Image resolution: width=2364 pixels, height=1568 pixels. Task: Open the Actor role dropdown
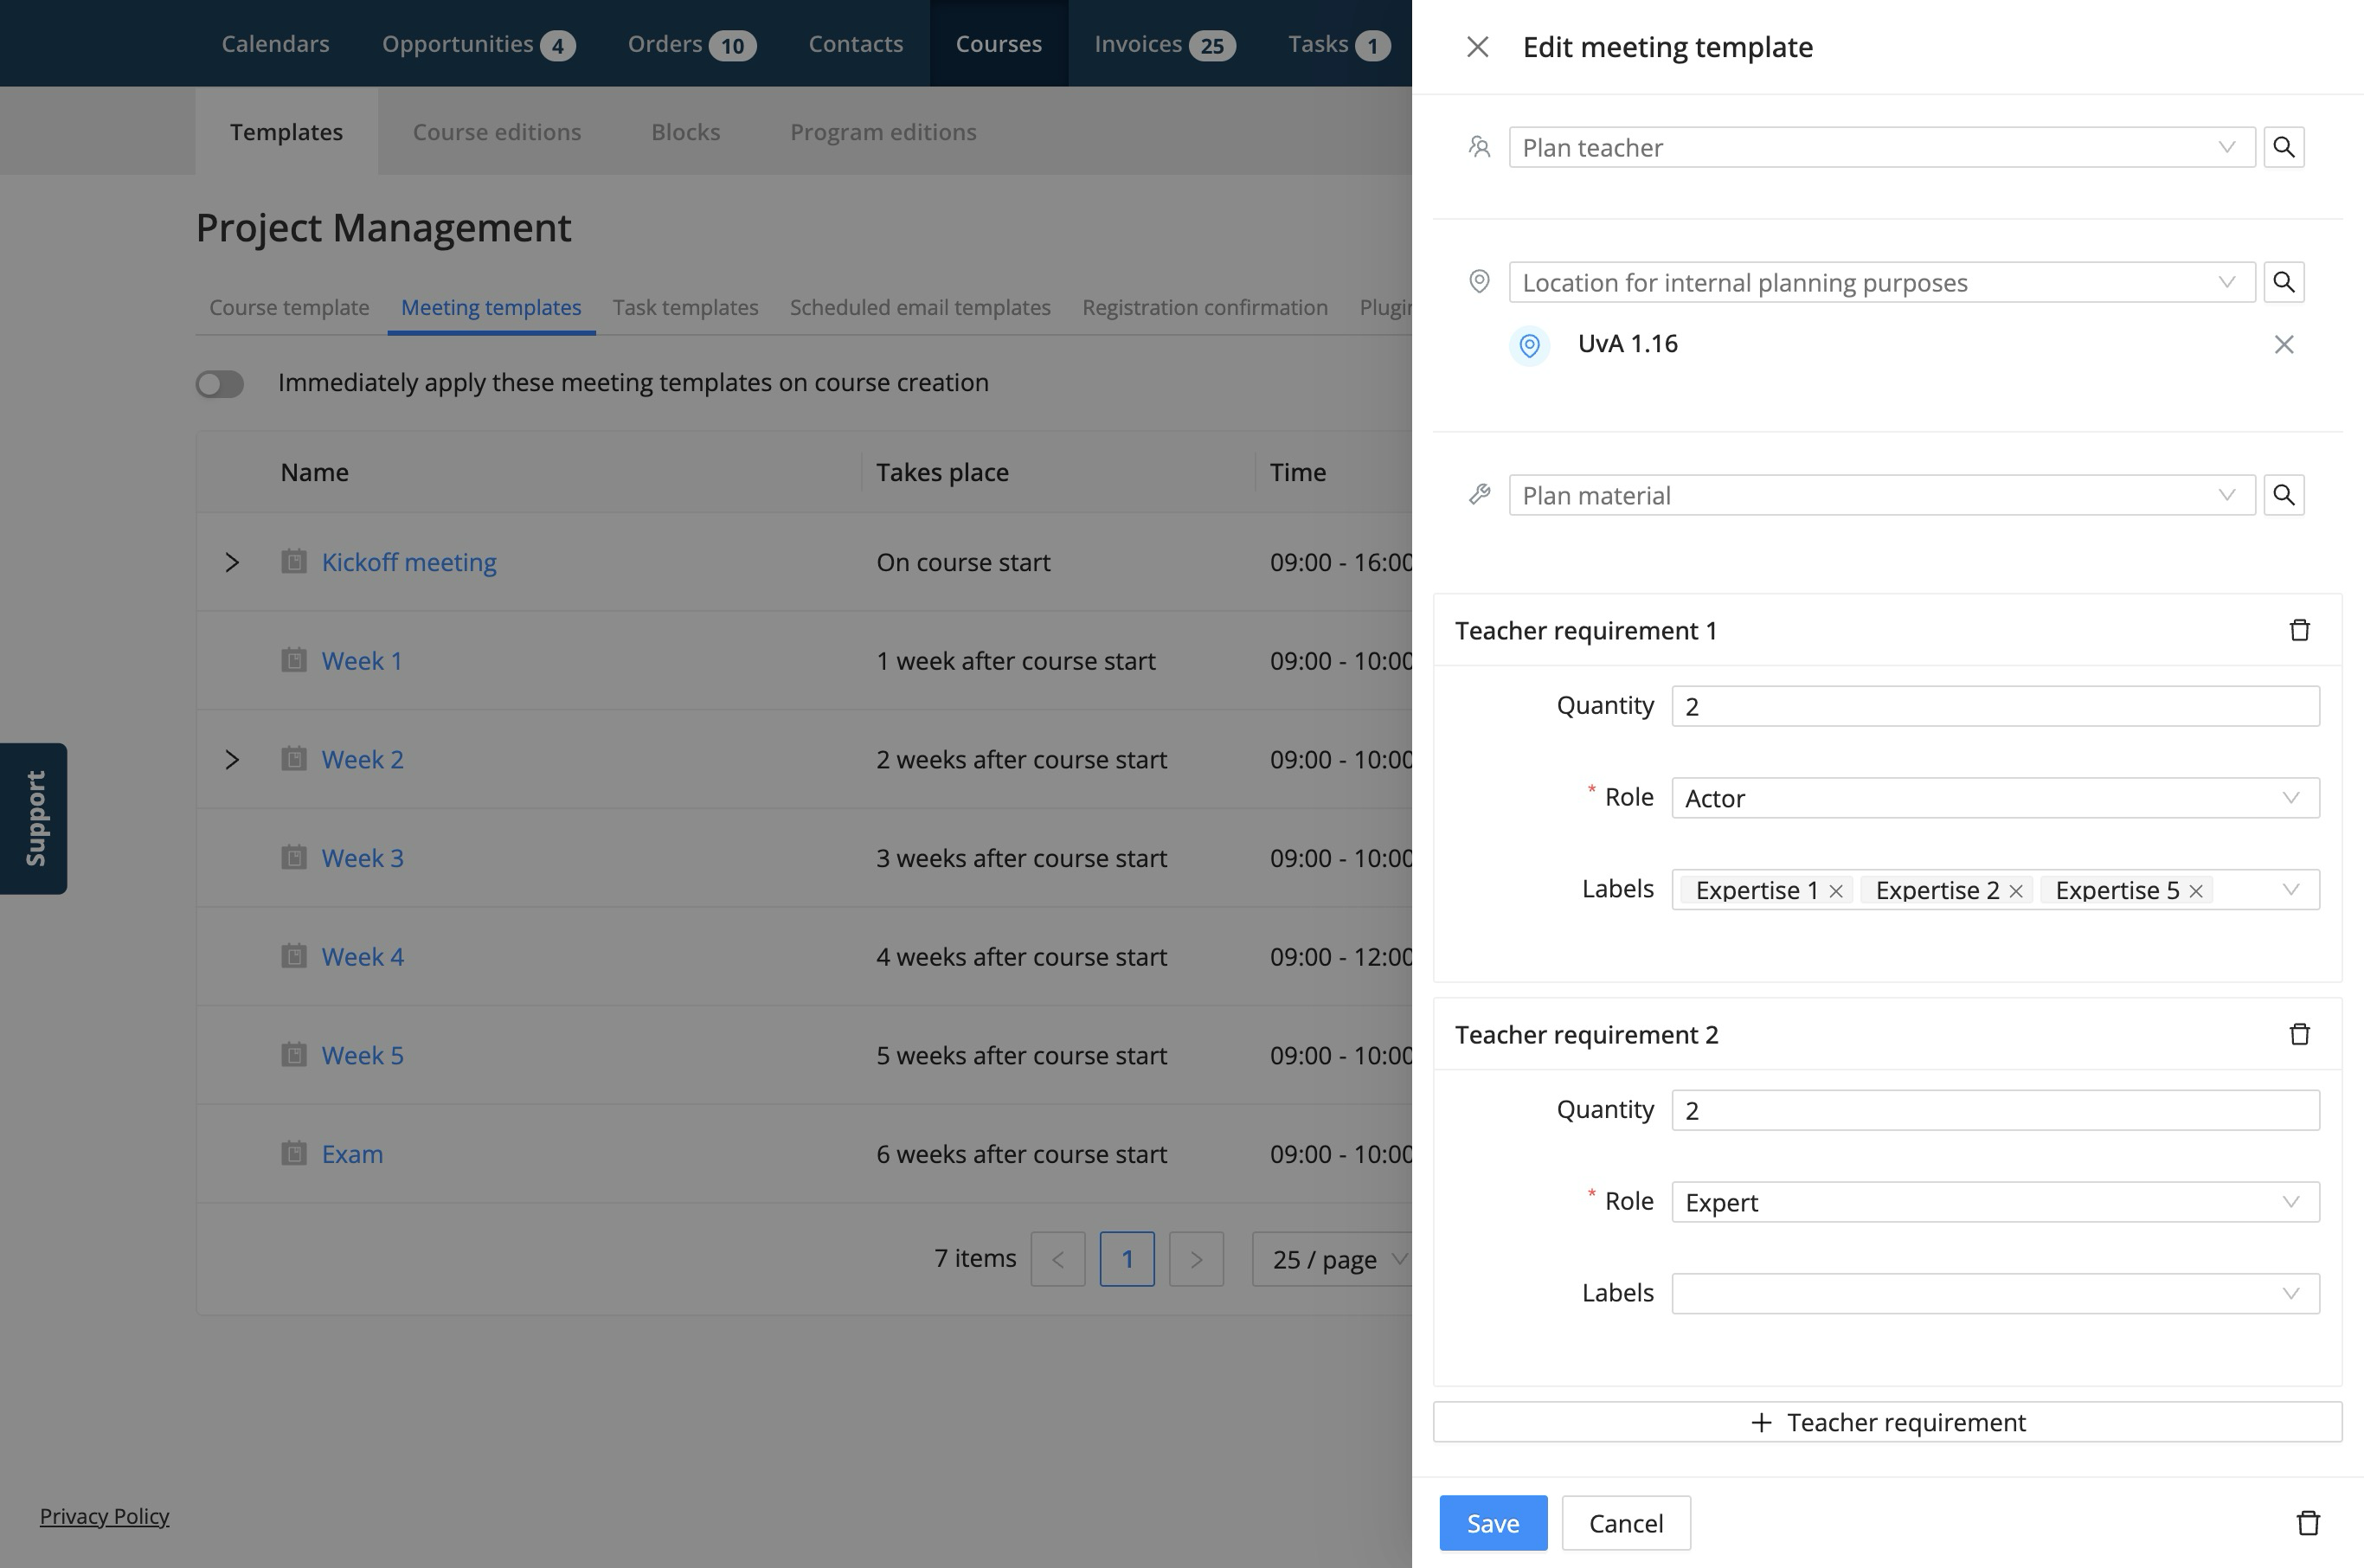pyautogui.click(x=1995, y=798)
